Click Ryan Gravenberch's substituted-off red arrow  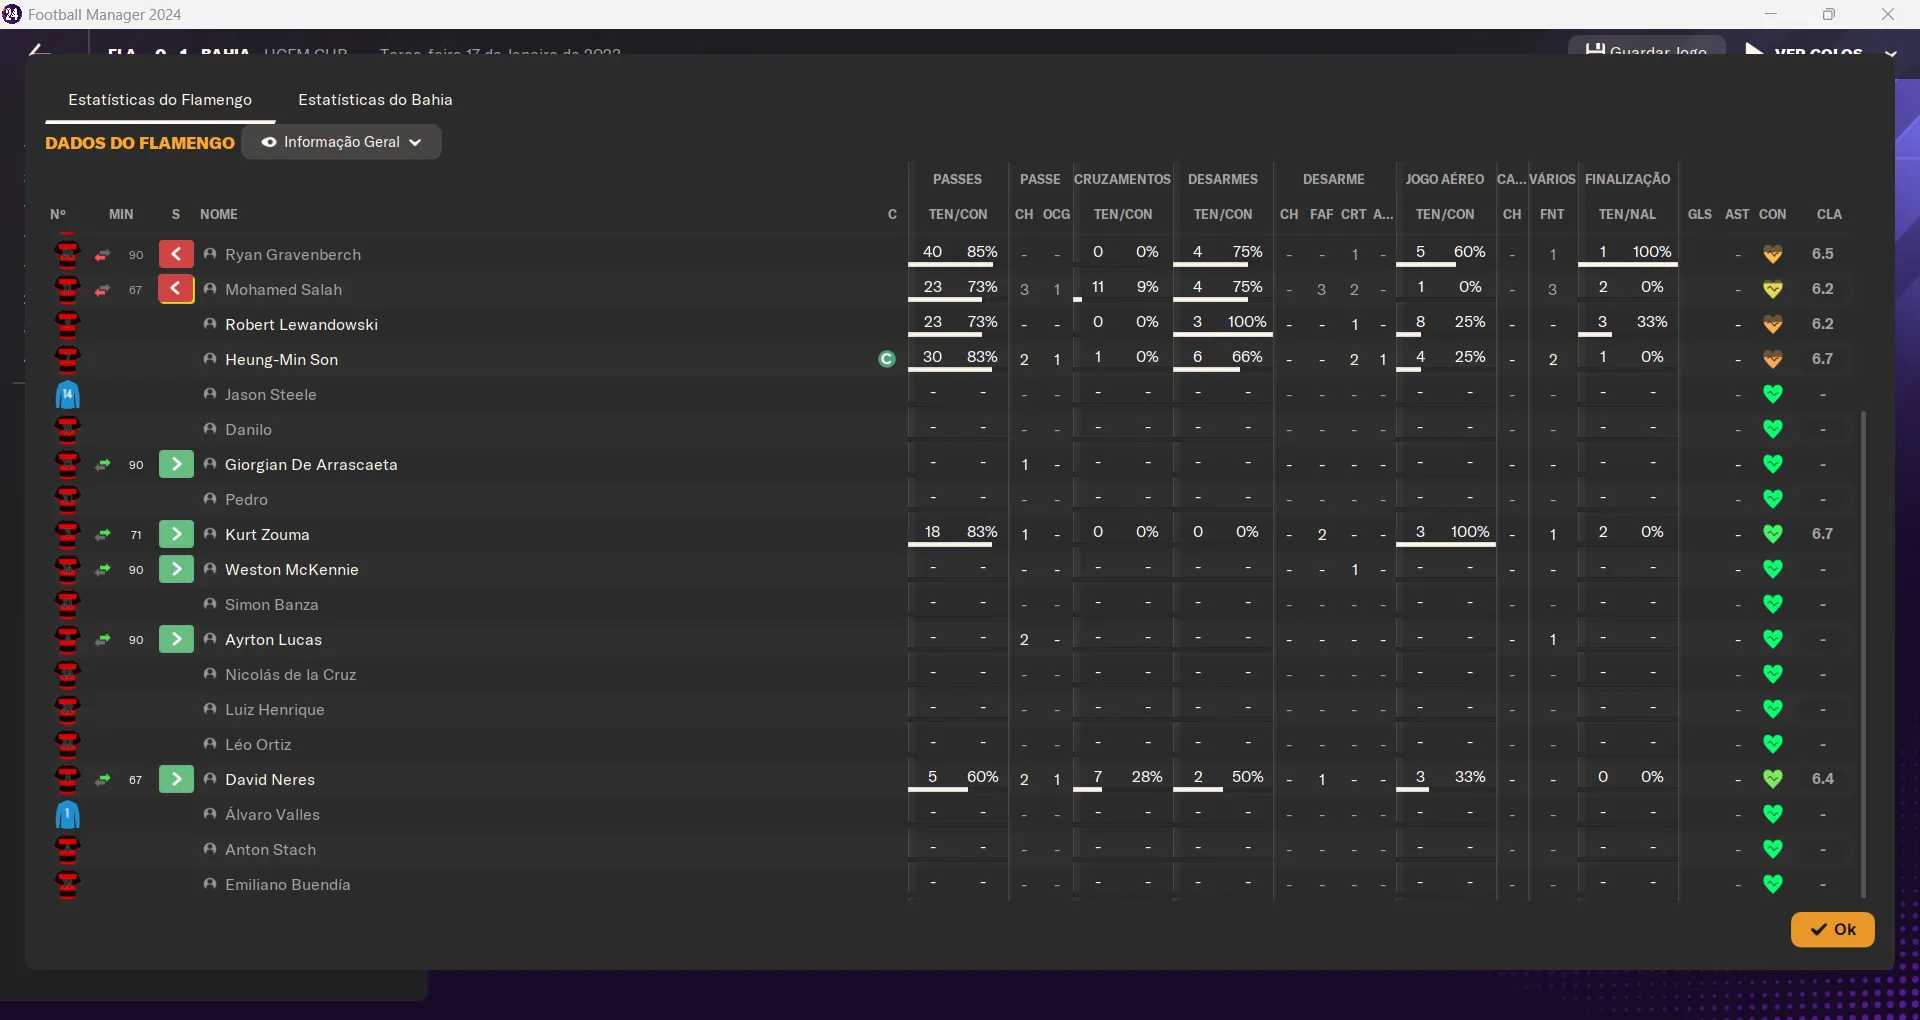tap(176, 254)
